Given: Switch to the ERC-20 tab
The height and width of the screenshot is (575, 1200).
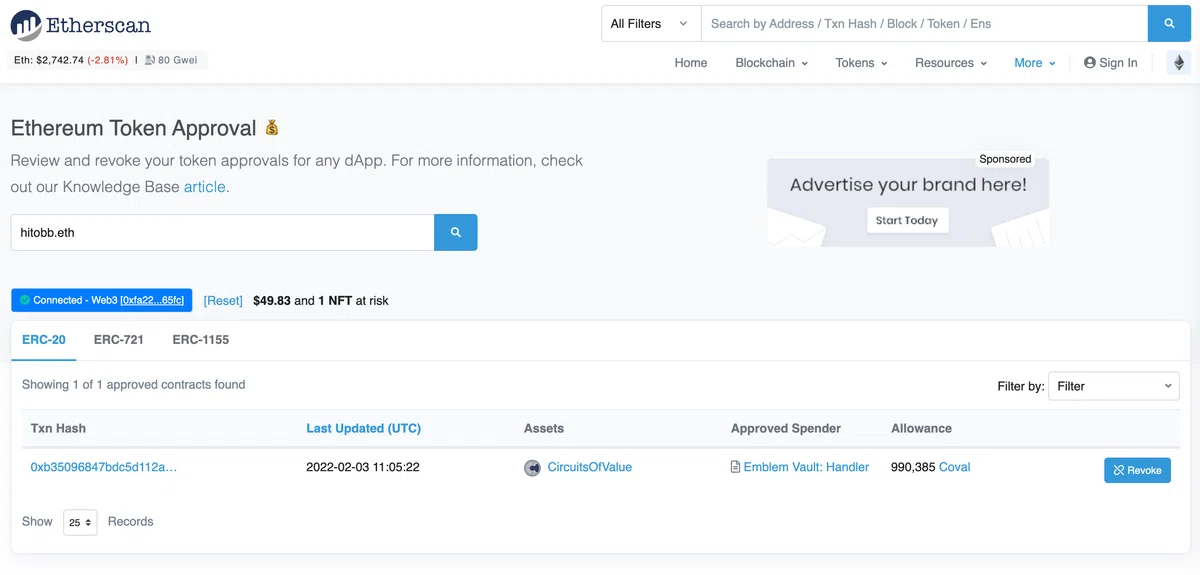Looking at the screenshot, I should 44,340.
